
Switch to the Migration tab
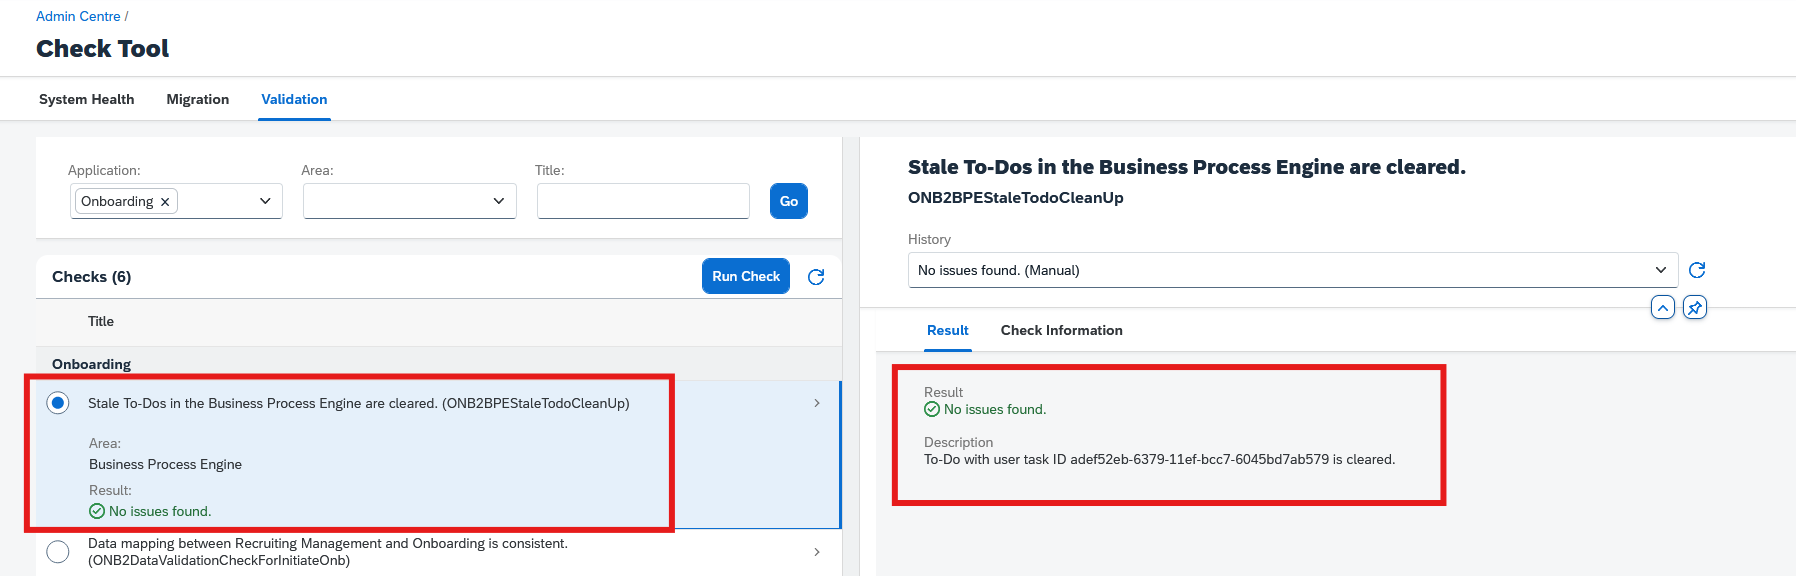[x=198, y=99]
